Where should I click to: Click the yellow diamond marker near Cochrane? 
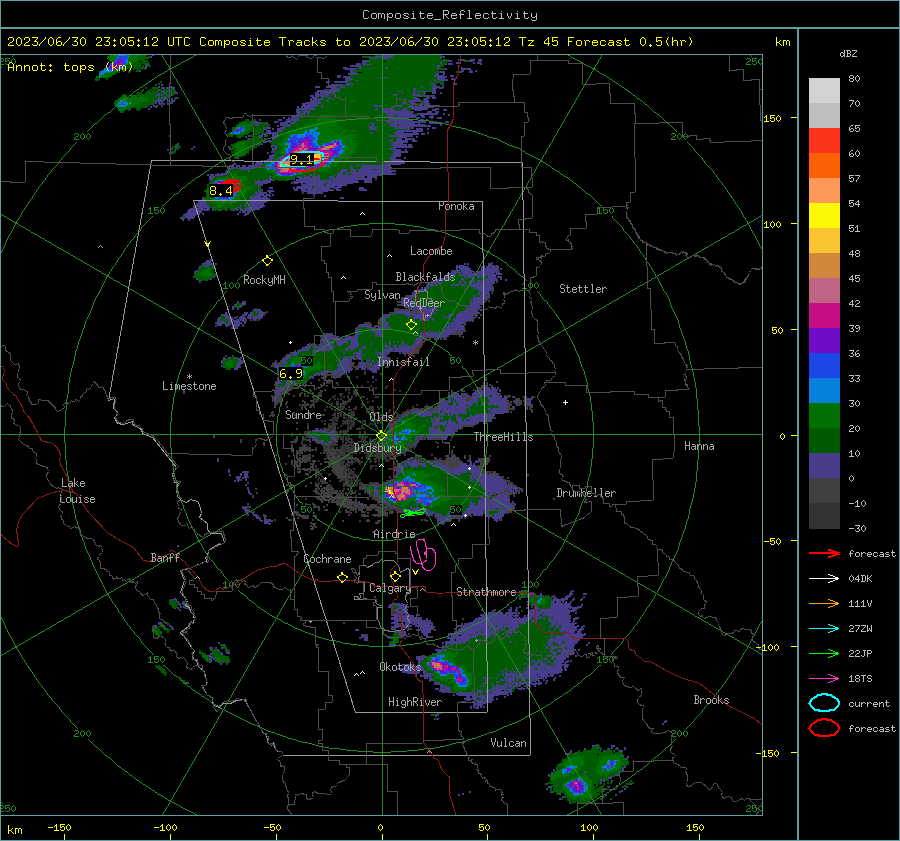(x=343, y=577)
